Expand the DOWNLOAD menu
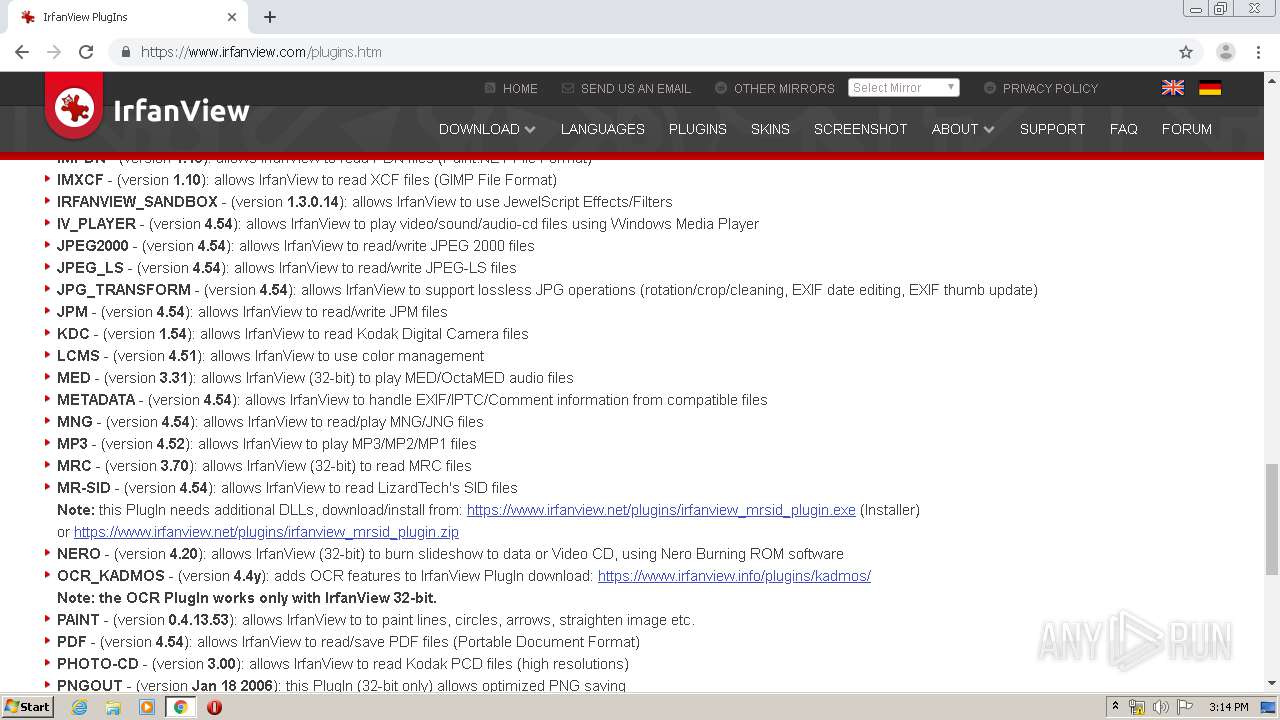The image size is (1280, 720). [487, 129]
